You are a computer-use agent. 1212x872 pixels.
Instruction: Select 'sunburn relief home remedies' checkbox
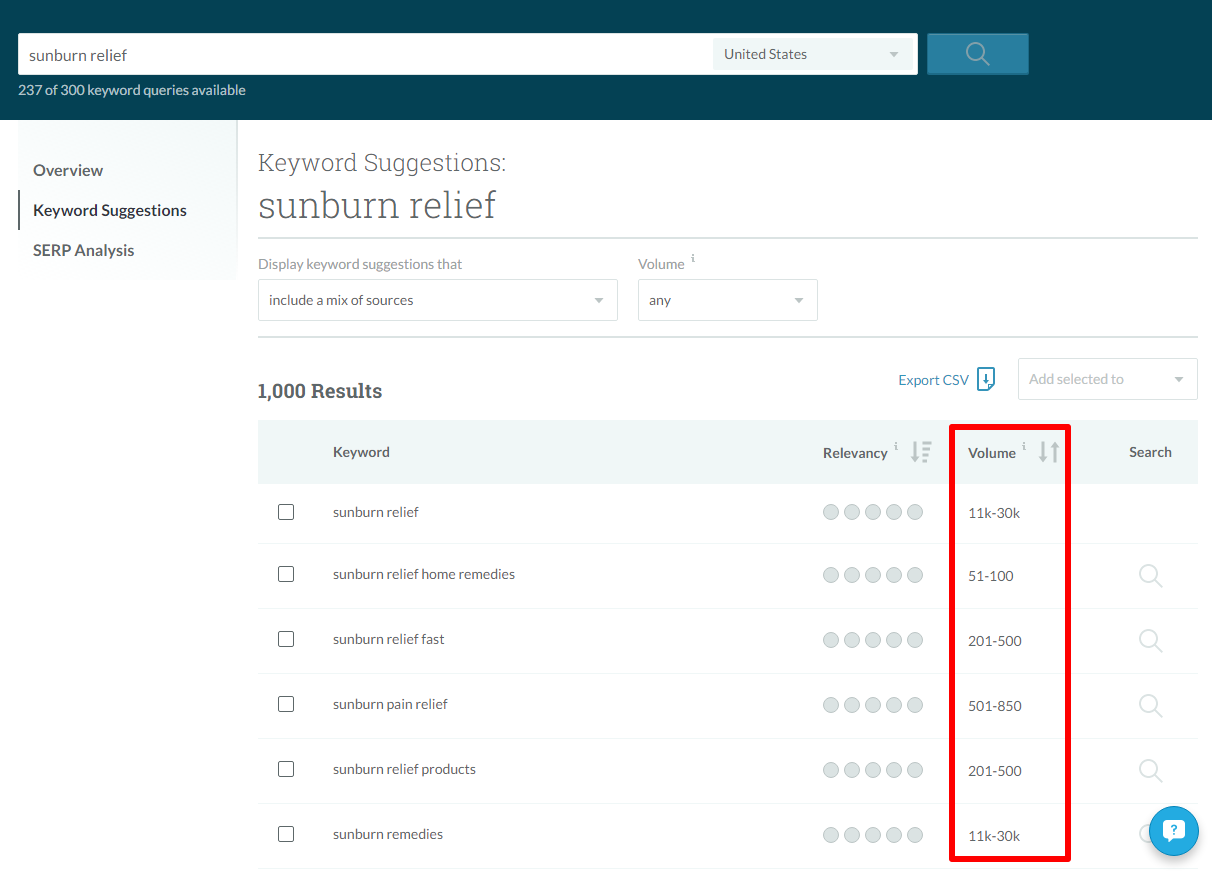click(286, 574)
